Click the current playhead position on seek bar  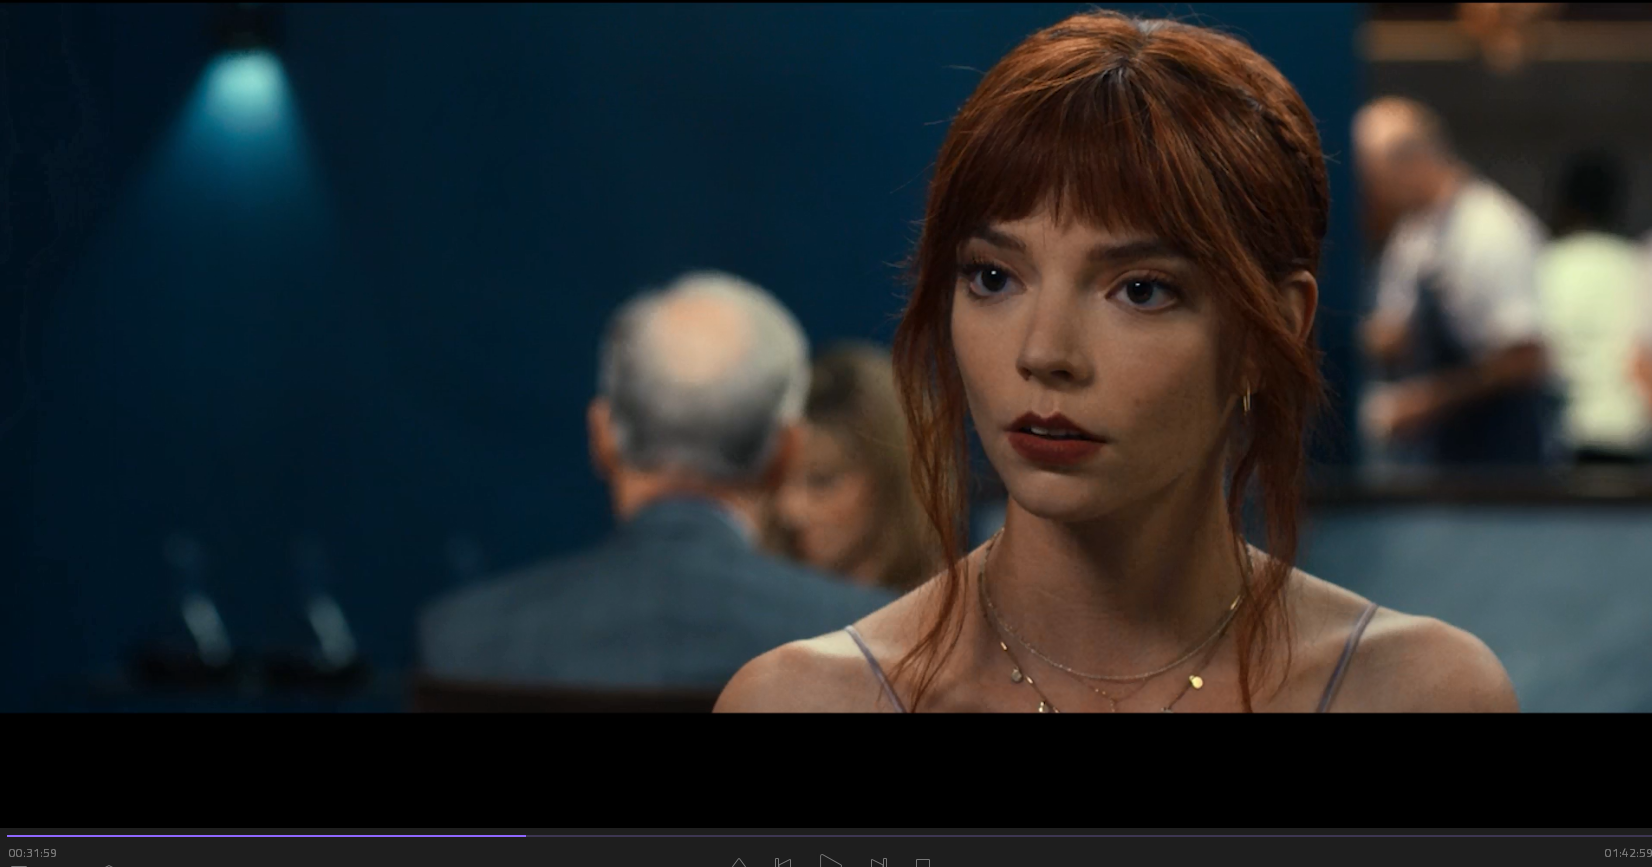pyautogui.click(x=525, y=835)
